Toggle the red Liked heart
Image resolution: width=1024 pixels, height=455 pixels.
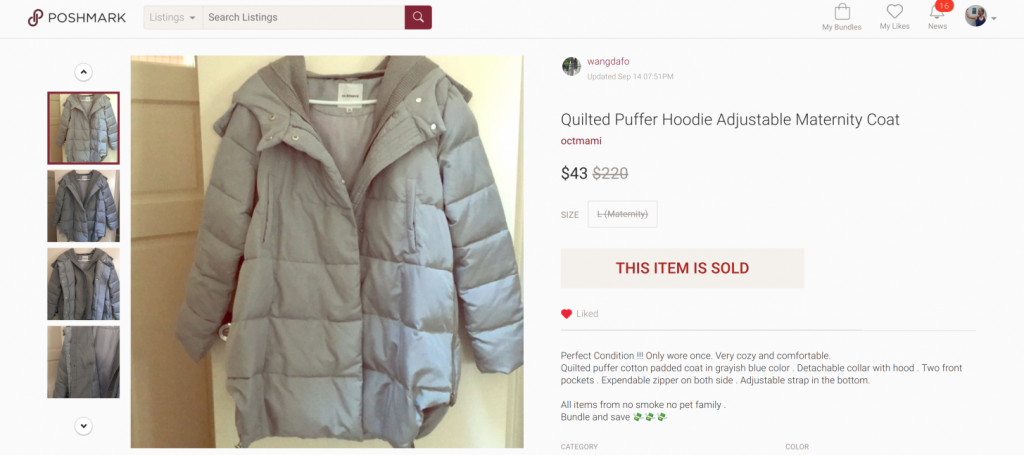pyautogui.click(x=566, y=314)
